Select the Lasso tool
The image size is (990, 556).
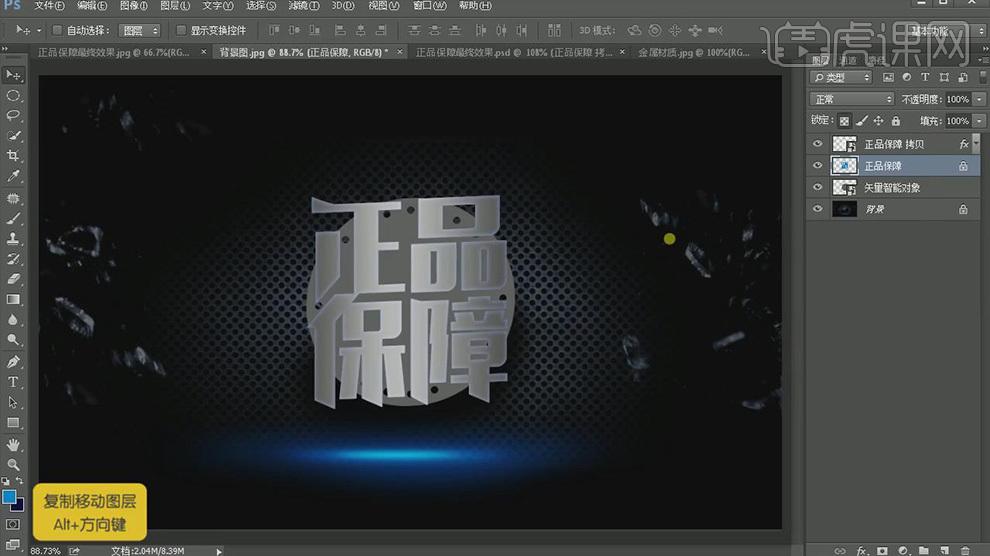tap(13, 115)
